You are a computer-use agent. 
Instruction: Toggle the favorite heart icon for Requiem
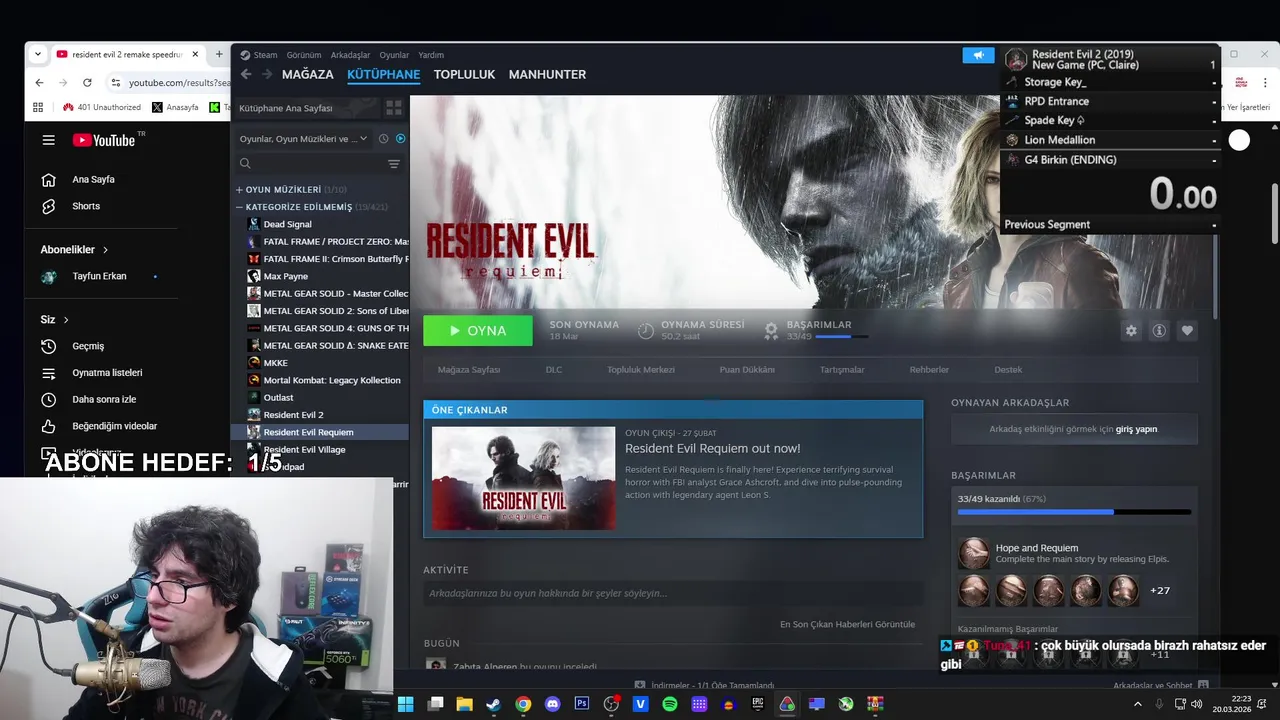[x=1187, y=331]
